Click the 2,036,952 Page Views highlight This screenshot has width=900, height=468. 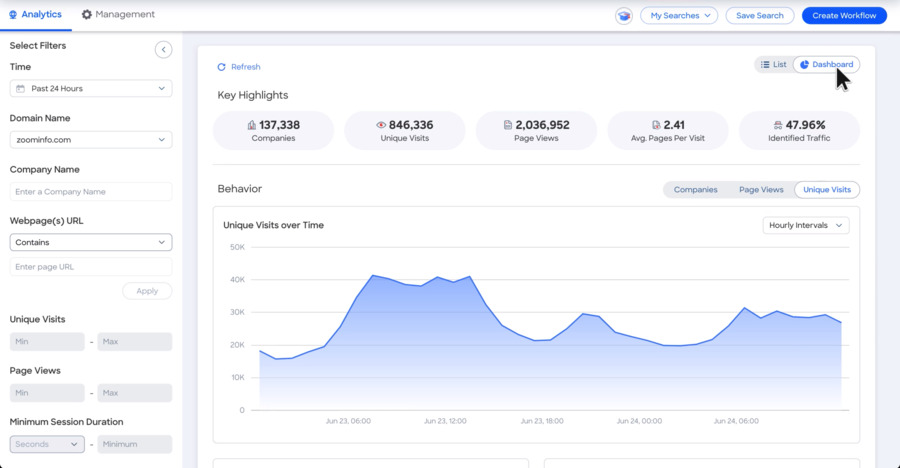pyautogui.click(x=536, y=130)
